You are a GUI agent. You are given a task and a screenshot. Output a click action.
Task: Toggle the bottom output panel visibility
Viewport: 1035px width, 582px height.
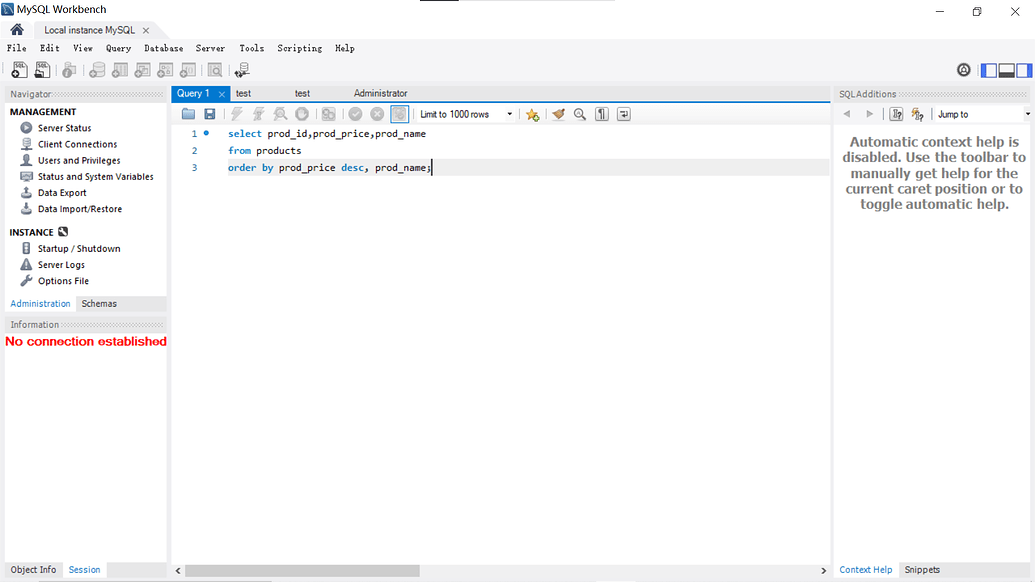tap(1006, 70)
